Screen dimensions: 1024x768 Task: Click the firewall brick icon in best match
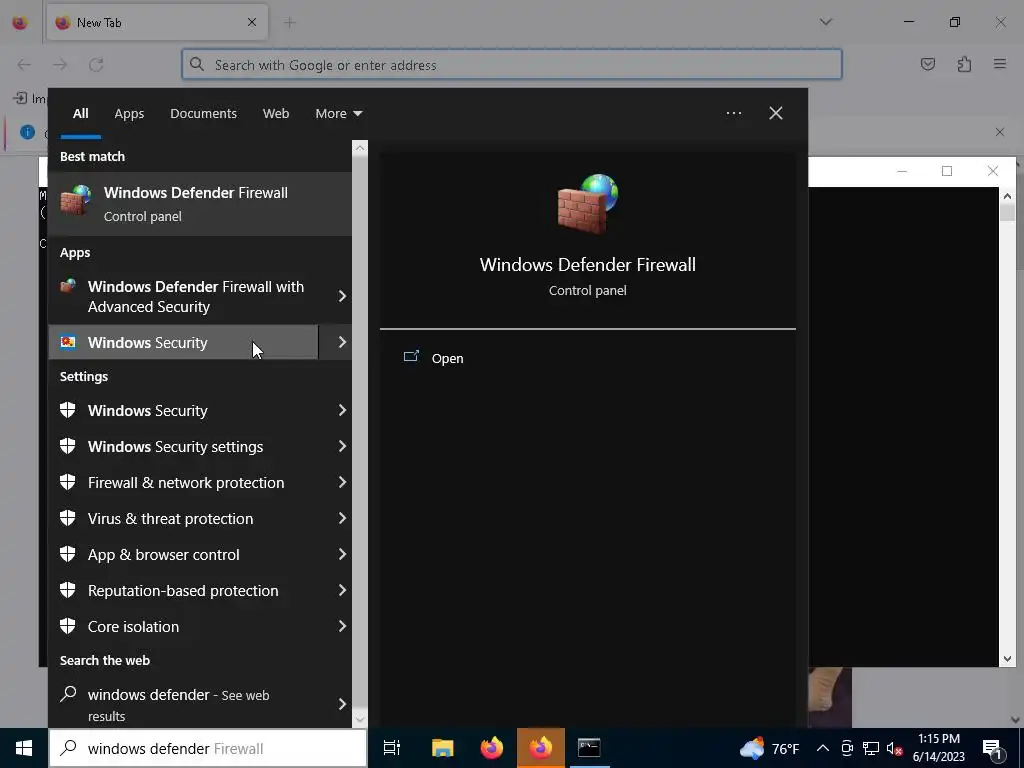pos(76,200)
